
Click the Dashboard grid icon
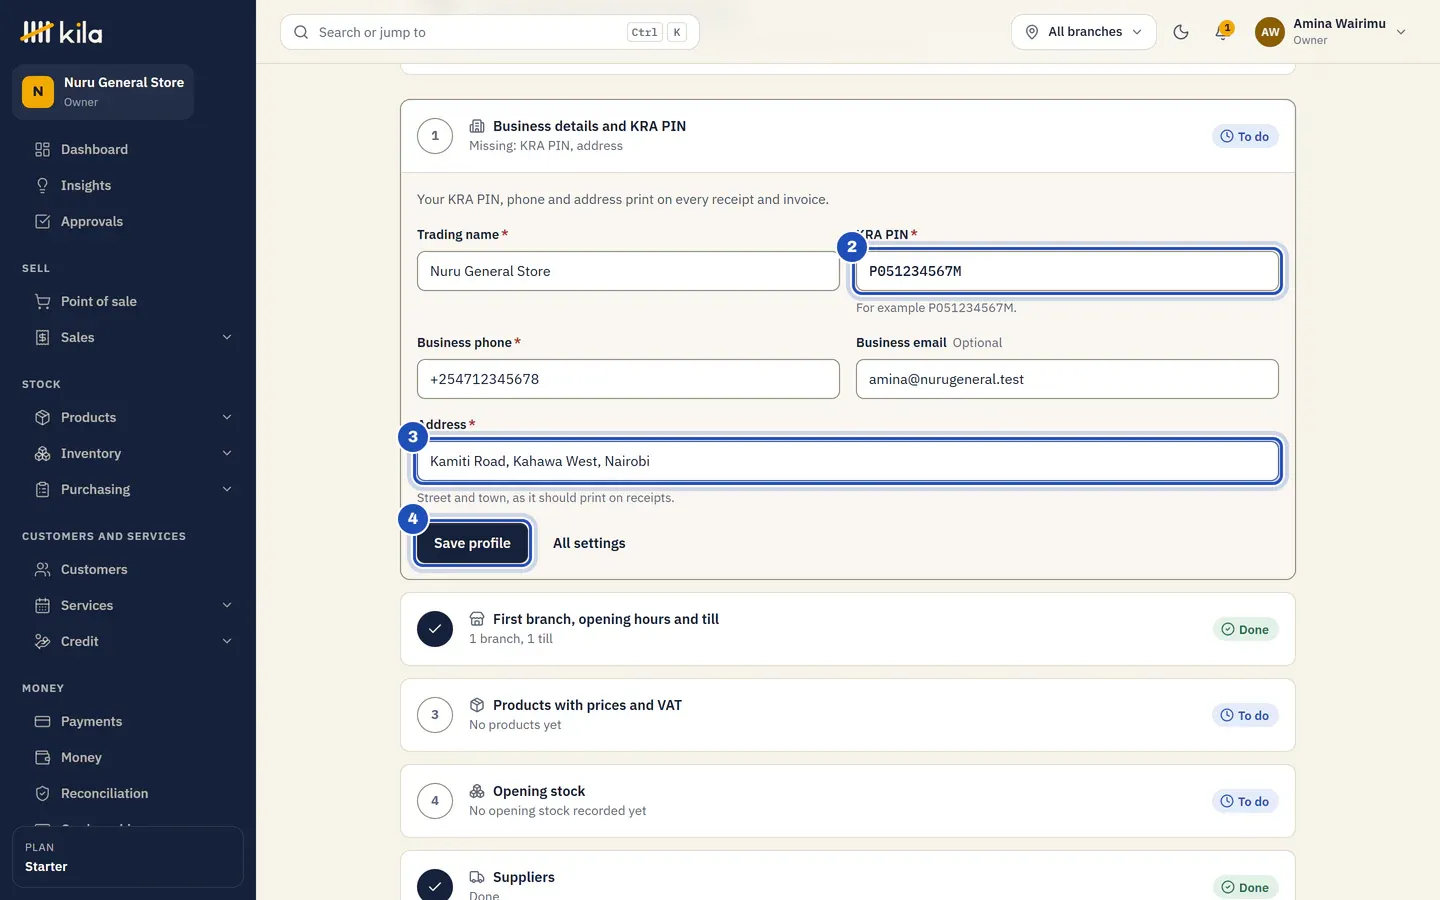coord(42,150)
